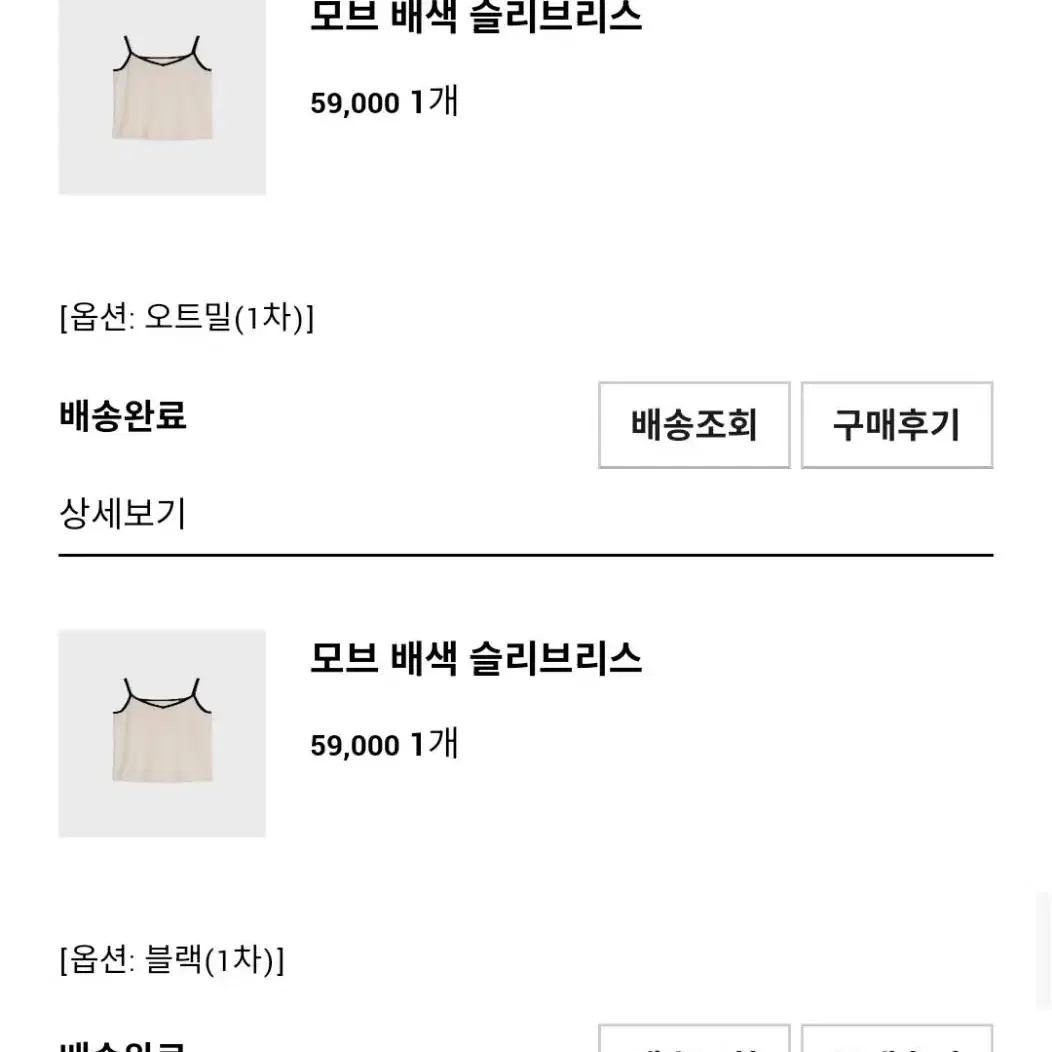1052x1052 pixels.
Task: Select the 59,000 price of the 오트밀 item
Action: 355,103
